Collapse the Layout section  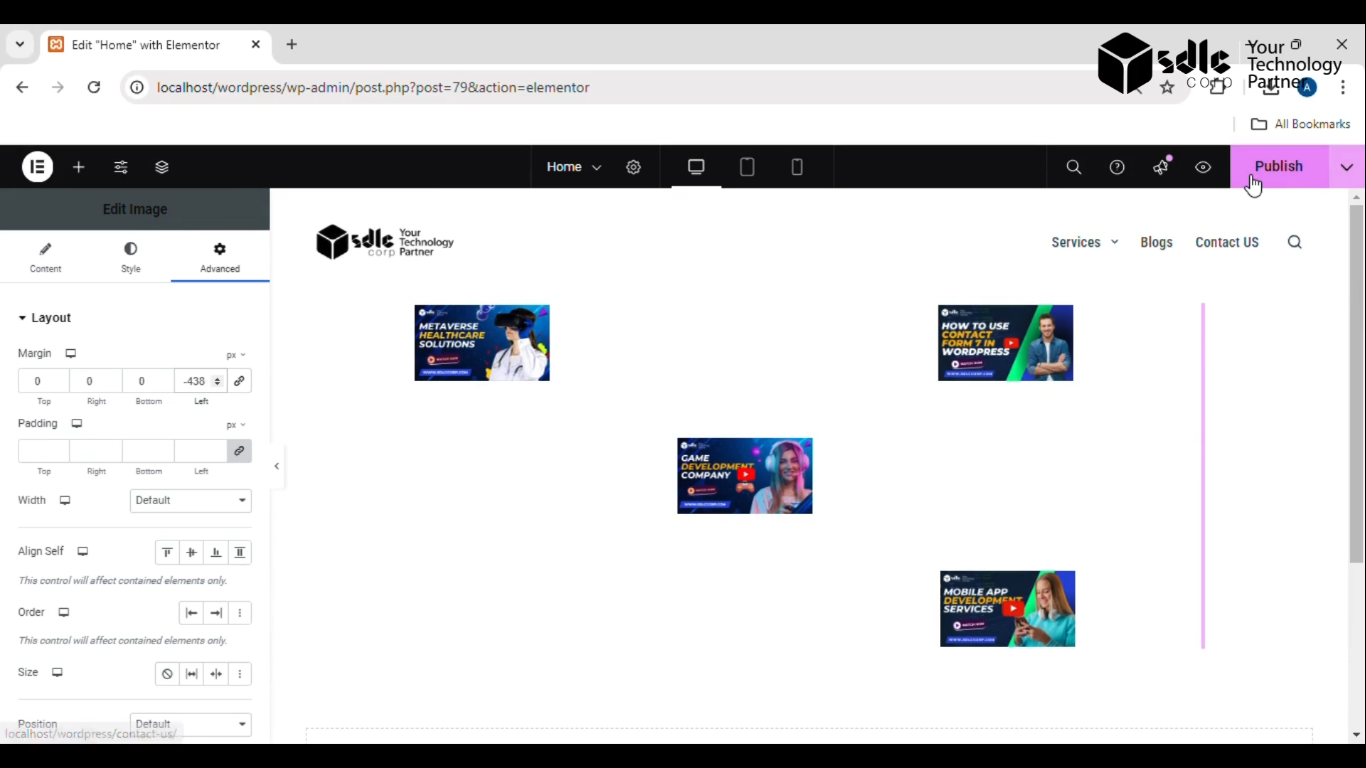tap(45, 318)
